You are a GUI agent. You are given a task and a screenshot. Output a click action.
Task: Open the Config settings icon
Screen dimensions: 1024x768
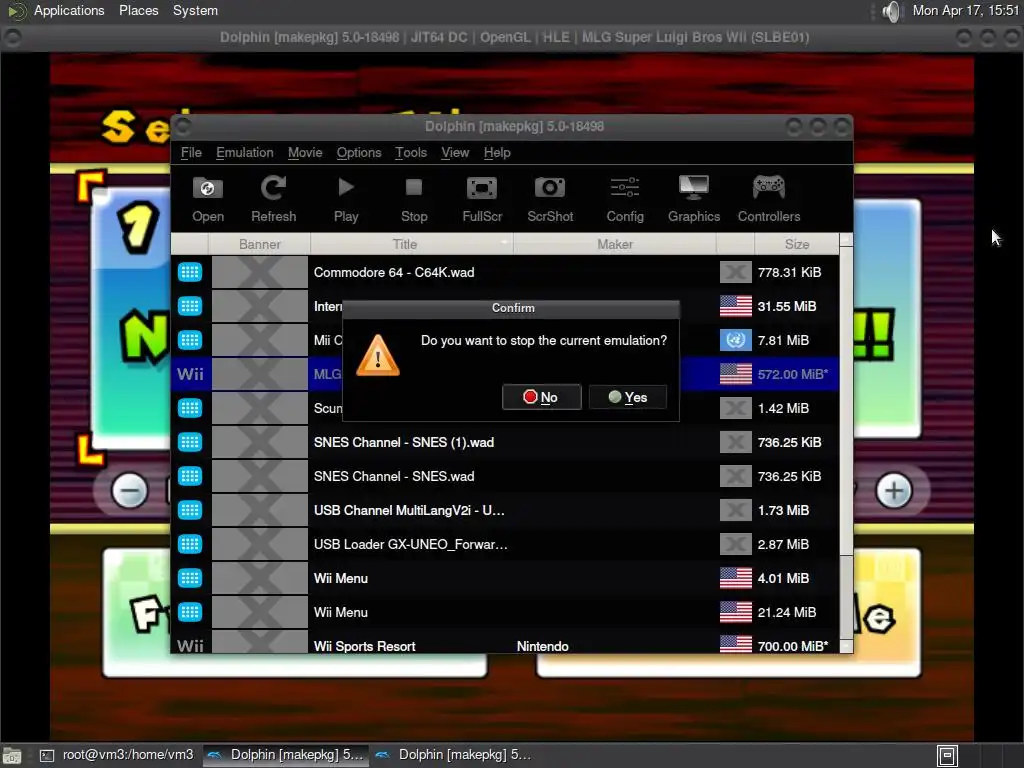(x=625, y=199)
